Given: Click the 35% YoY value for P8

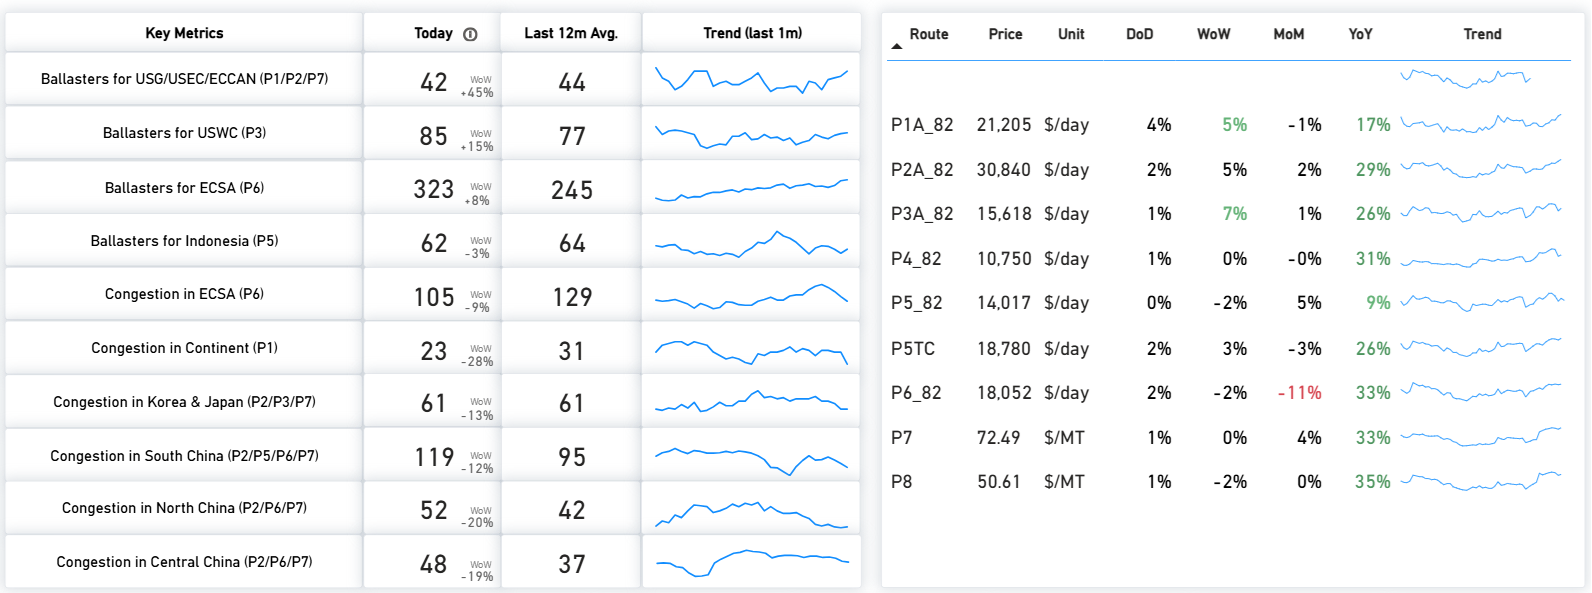Looking at the screenshot, I should point(1373,482).
